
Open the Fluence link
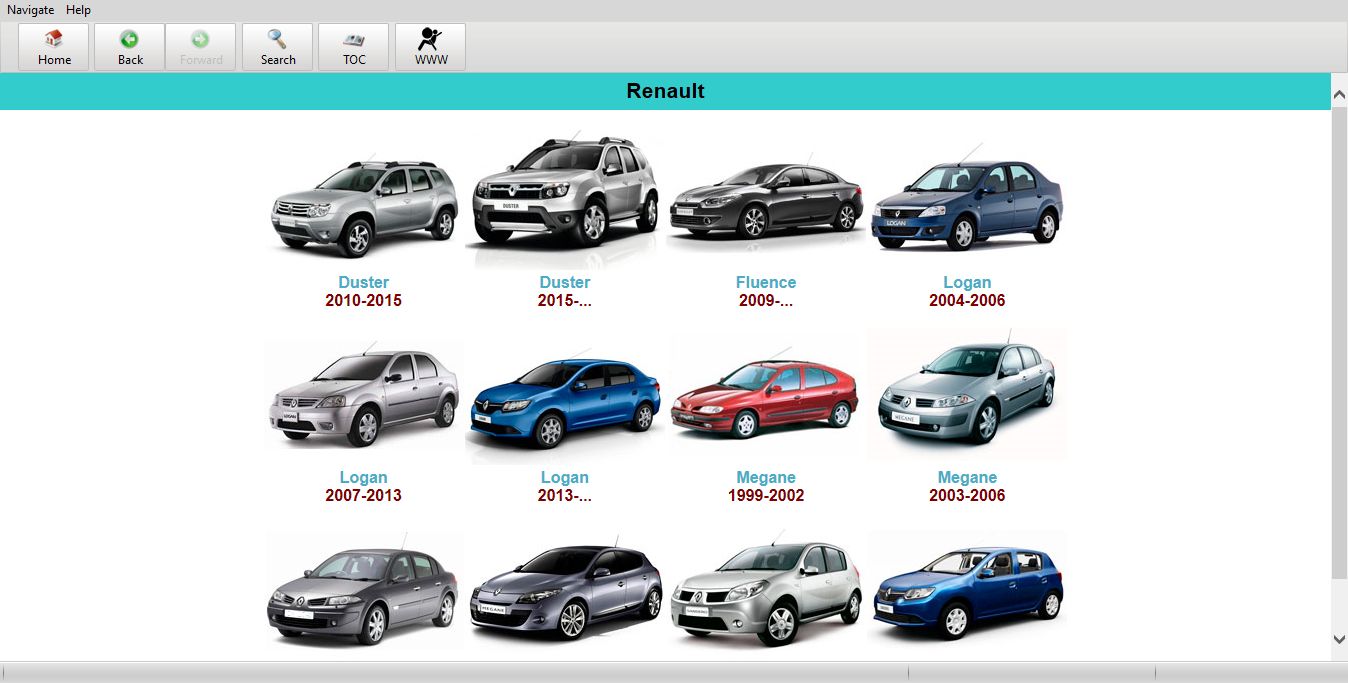click(766, 282)
